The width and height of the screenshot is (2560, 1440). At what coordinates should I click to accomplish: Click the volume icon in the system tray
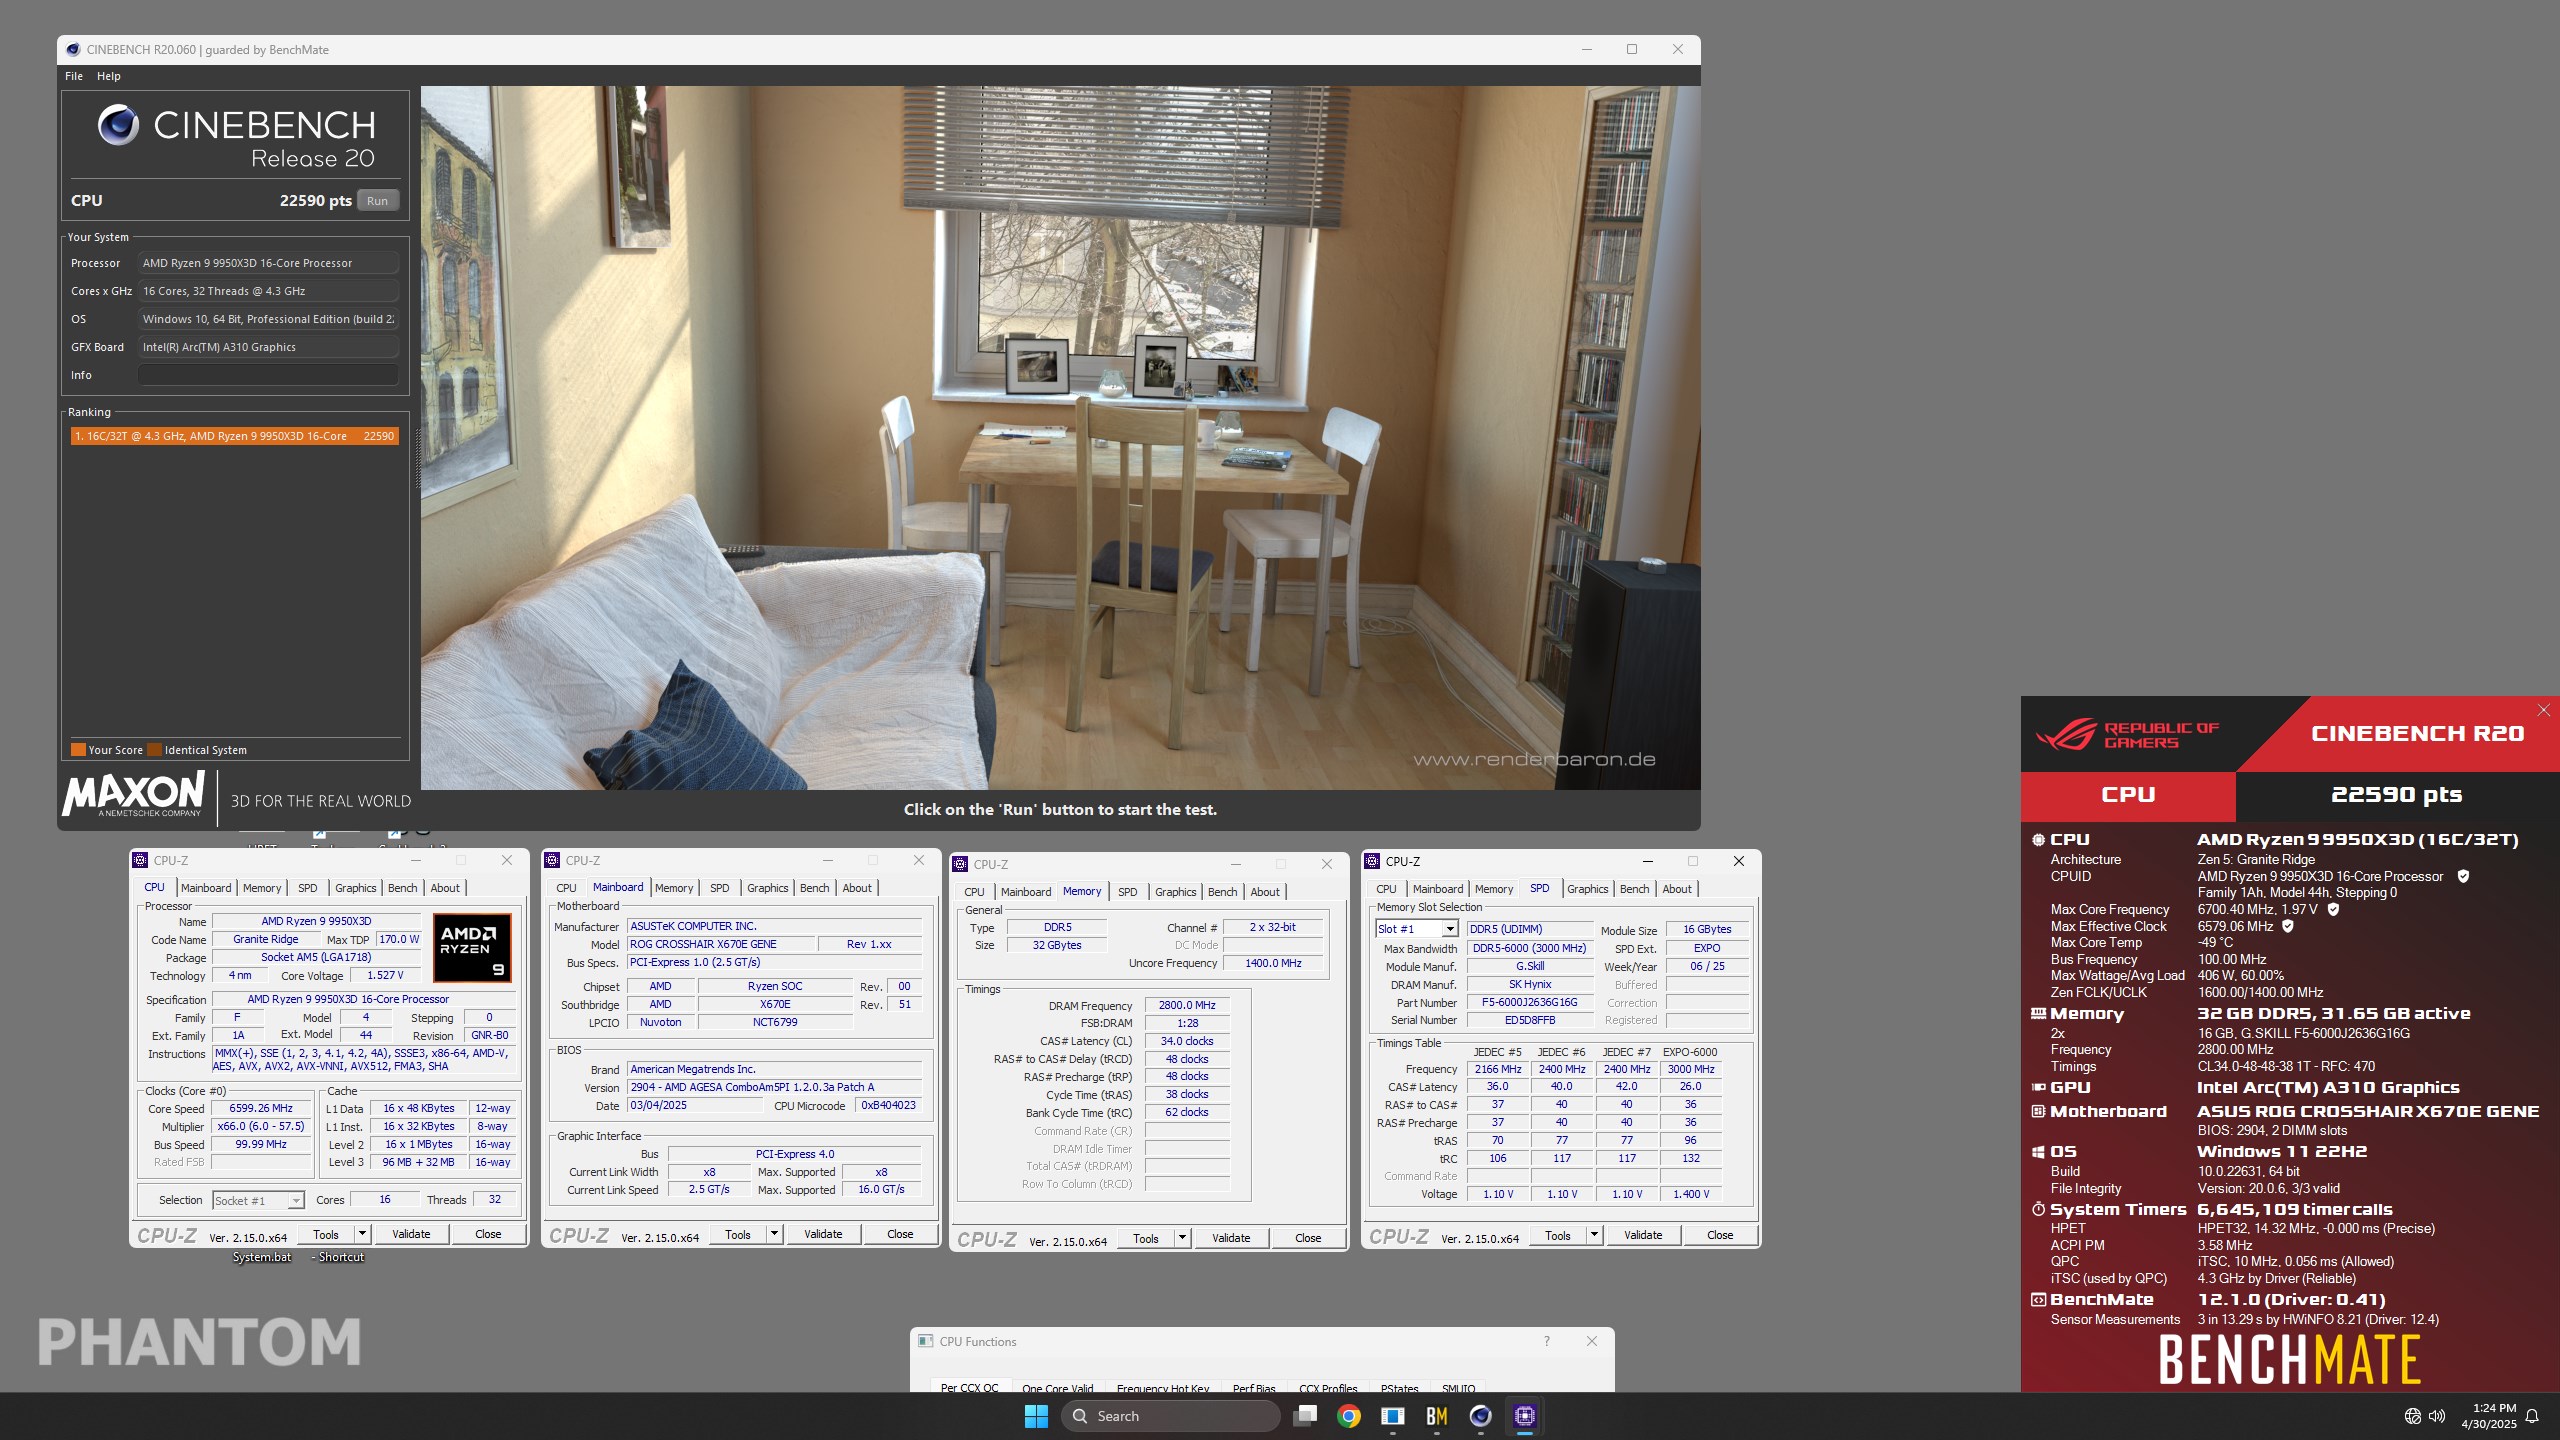pyautogui.click(x=2437, y=1416)
